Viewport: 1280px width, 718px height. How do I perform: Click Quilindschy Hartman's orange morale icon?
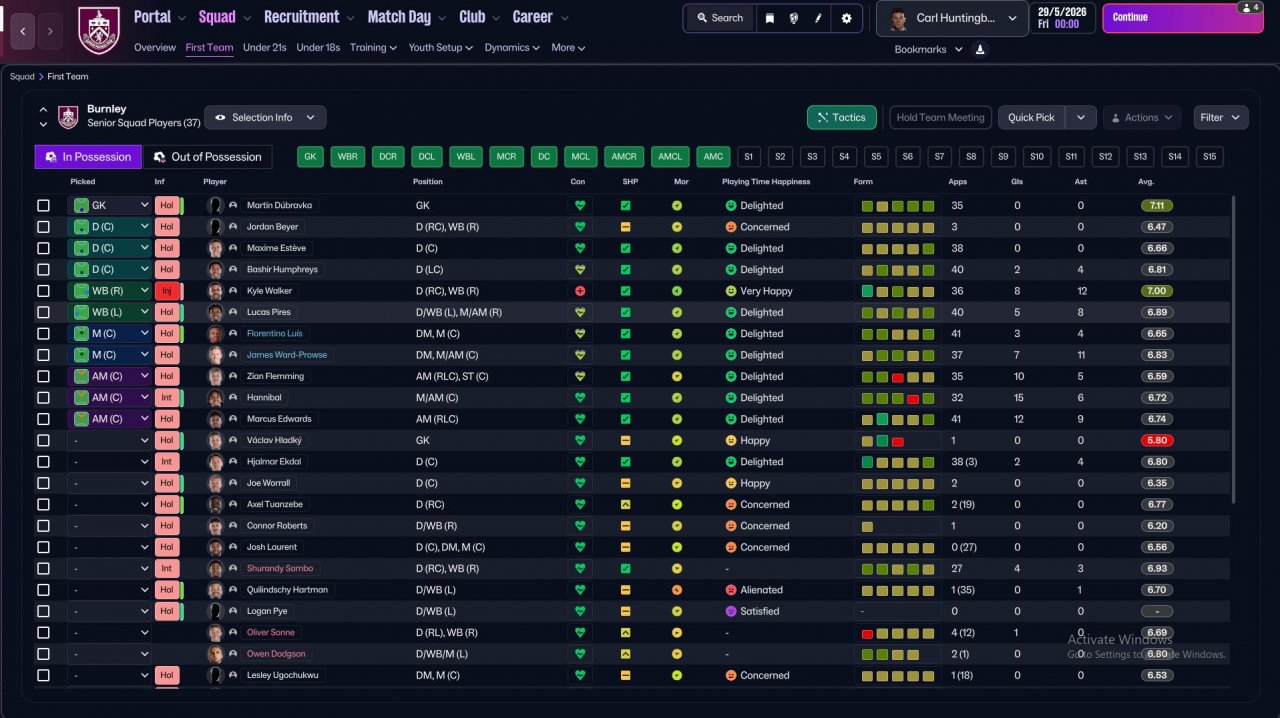coord(677,590)
